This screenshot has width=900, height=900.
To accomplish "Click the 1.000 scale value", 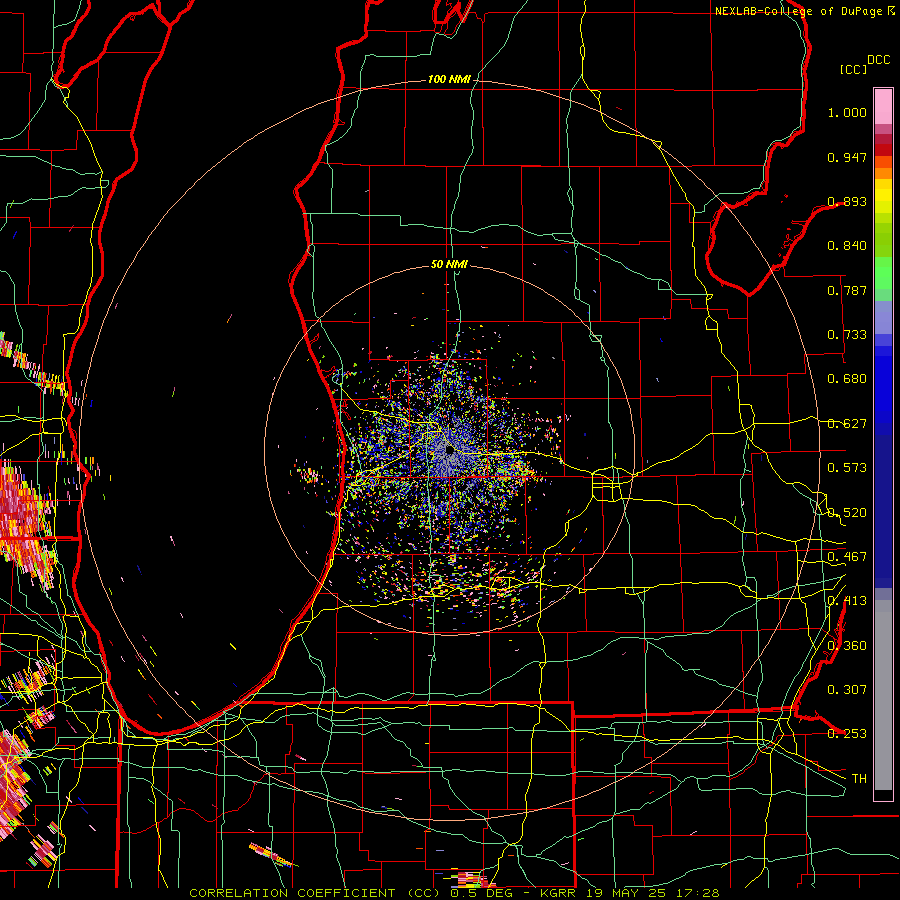I will click(x=847, y=112).
